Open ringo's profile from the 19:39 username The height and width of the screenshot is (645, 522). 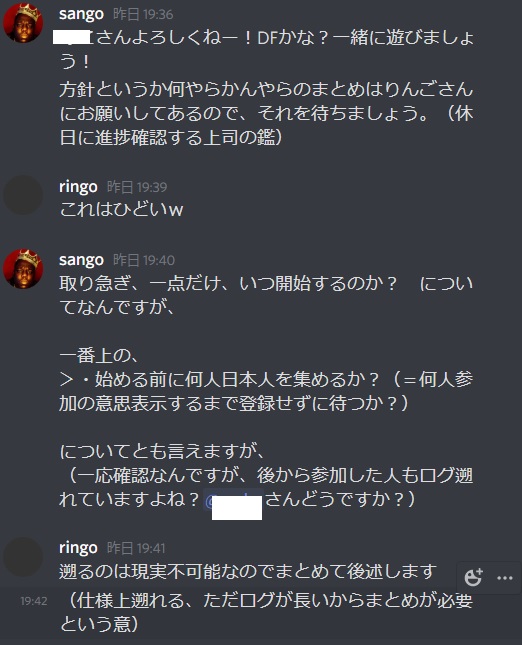tap(78, 187)
